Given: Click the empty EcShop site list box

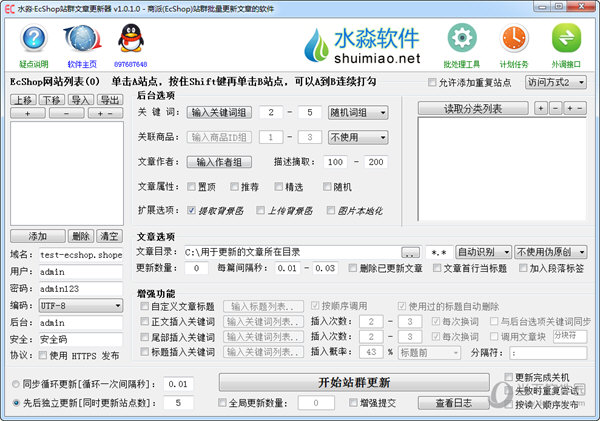Looking at the screenshot, I should (x=67, y=173).
